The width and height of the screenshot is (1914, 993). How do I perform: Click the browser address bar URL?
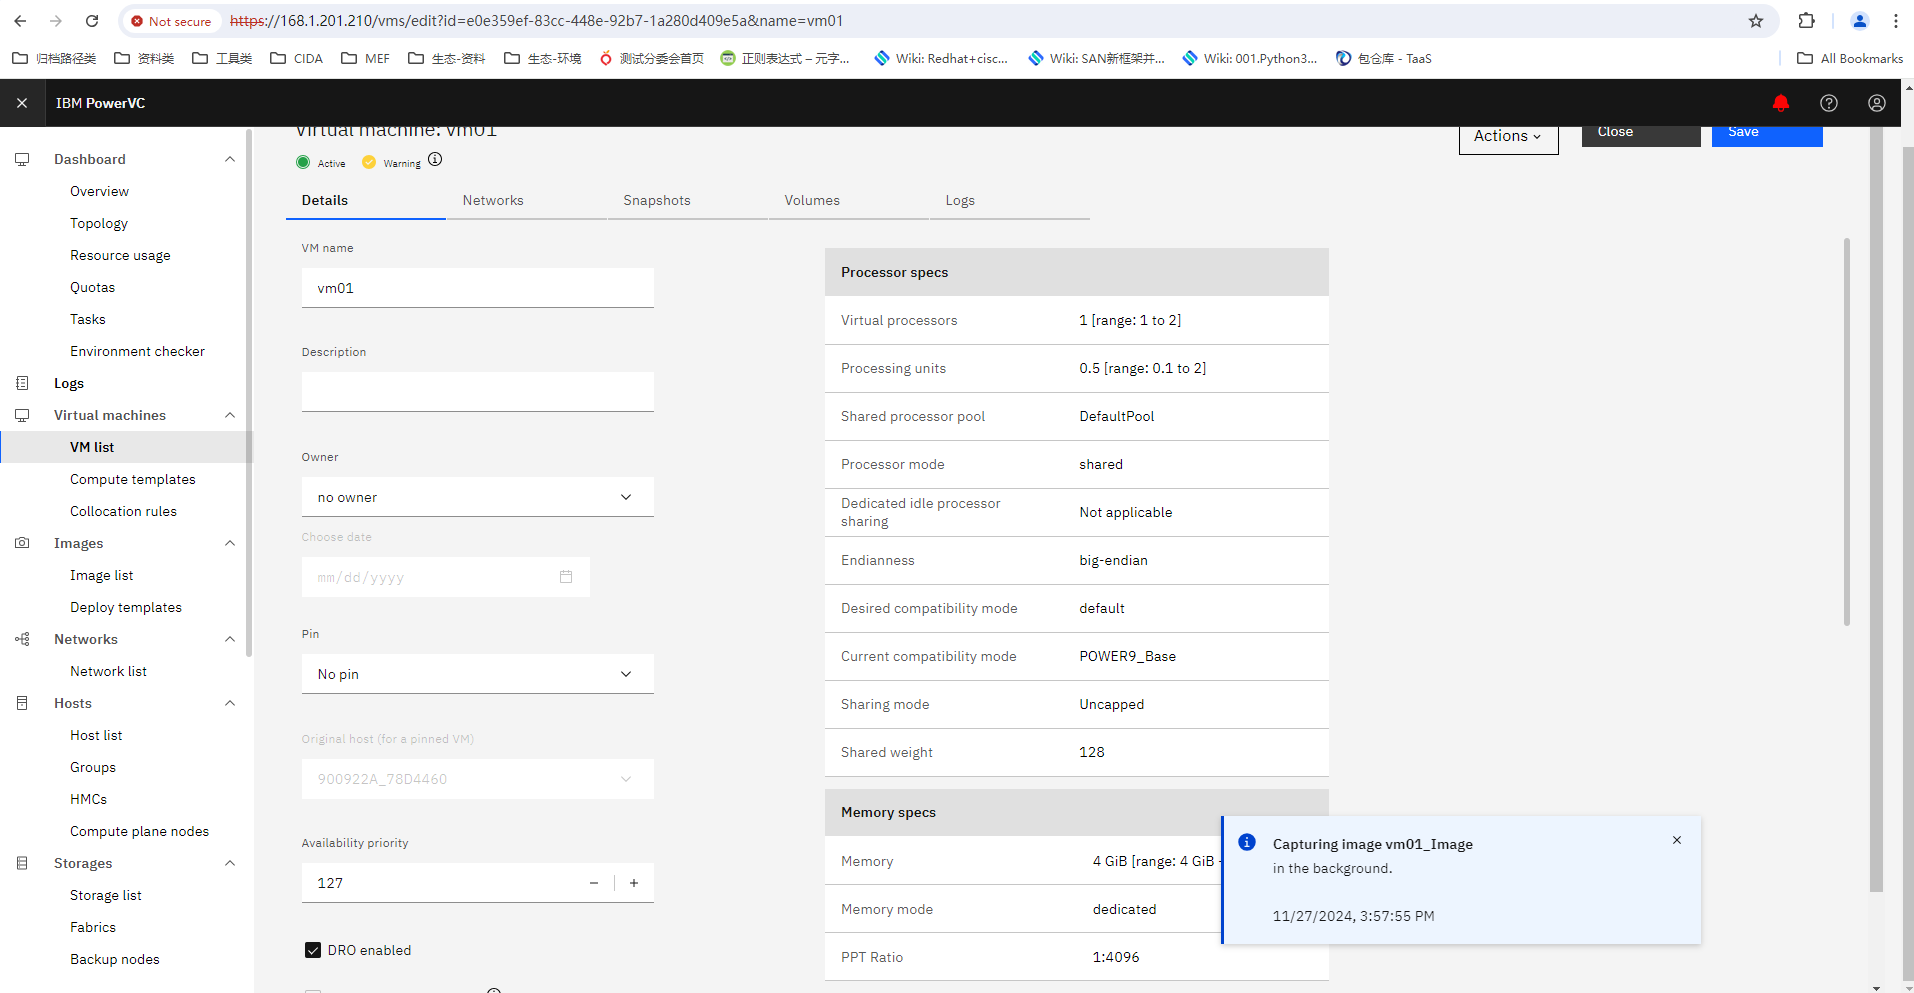[x=537, y=21]
